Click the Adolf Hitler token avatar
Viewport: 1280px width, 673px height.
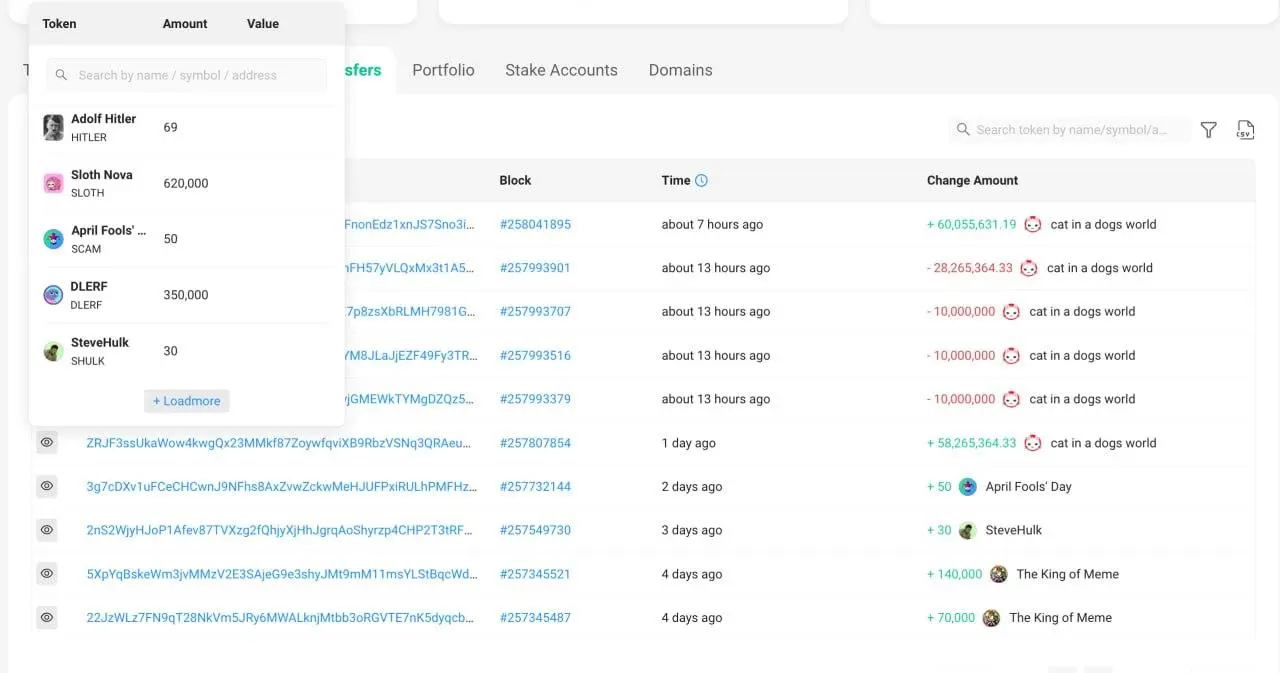(x=53, y=127)
